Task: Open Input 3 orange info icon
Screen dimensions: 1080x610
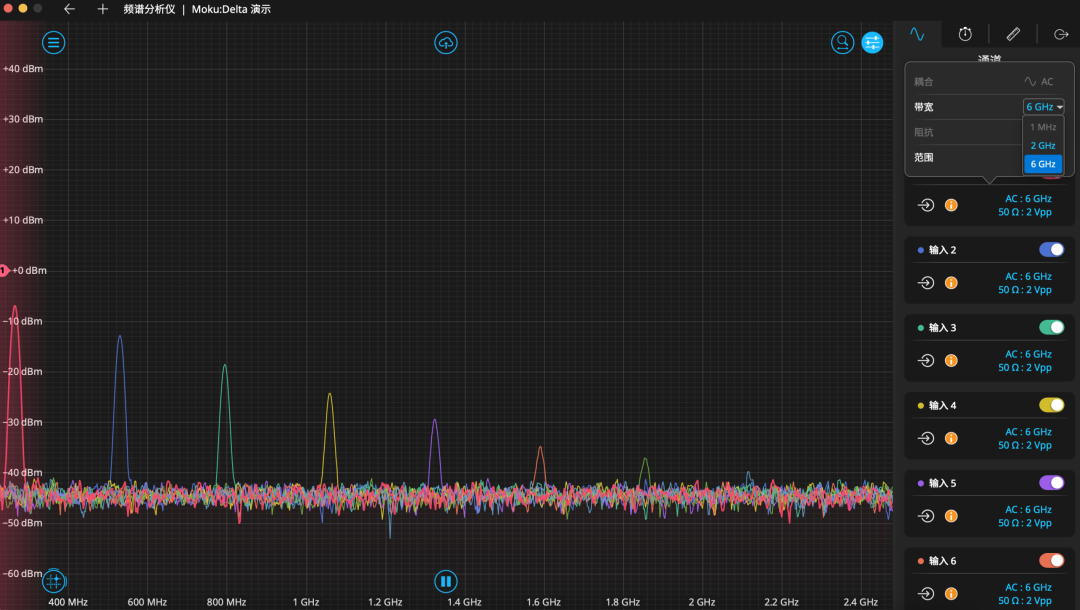Action: tap(951, 361)
